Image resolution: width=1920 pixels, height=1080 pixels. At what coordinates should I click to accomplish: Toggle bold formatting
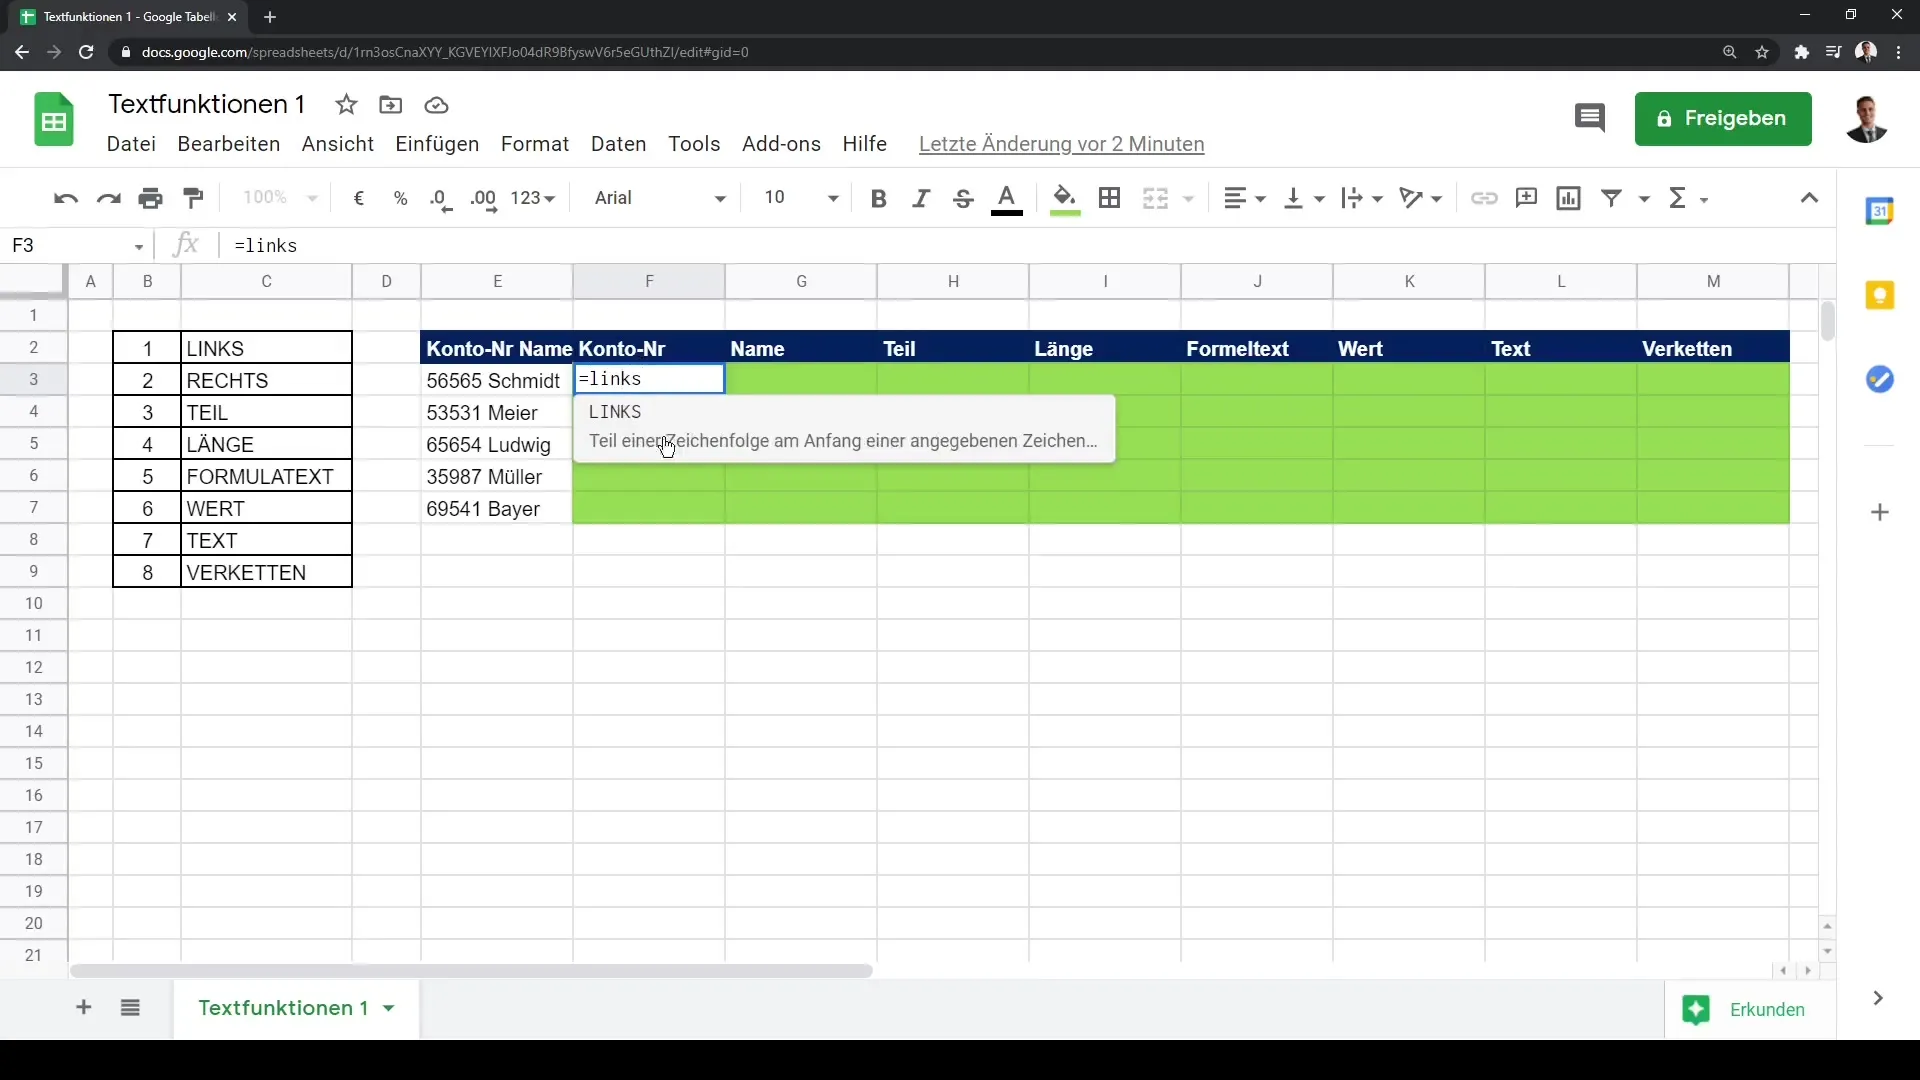(x=879, y=198)
